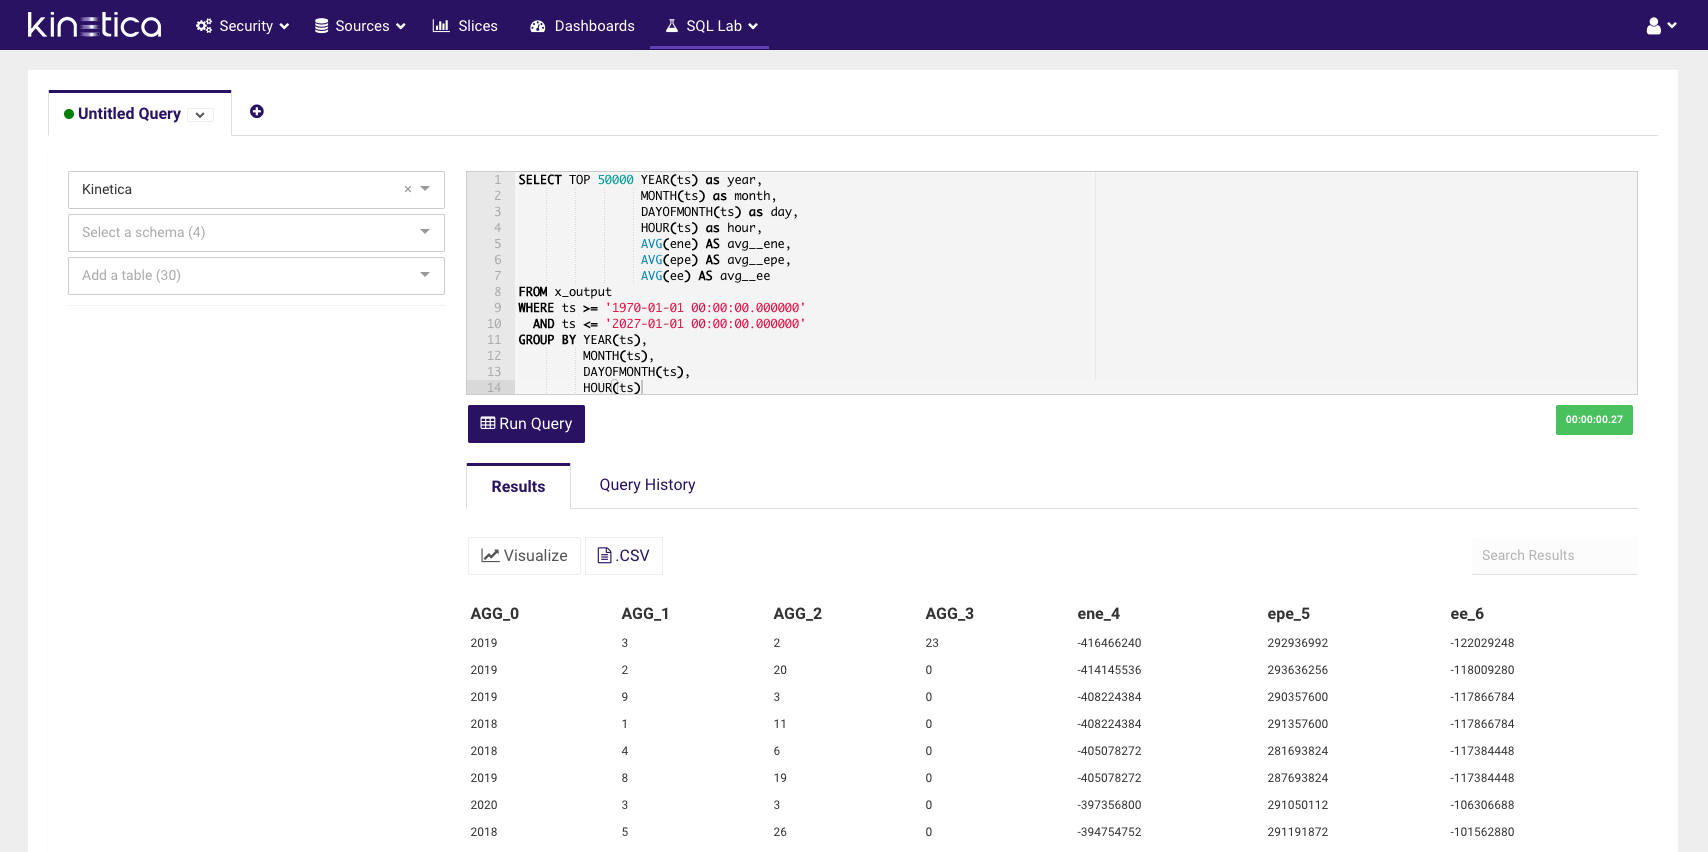
Task: Expand the Security menu
Action: tap(243, 26)
